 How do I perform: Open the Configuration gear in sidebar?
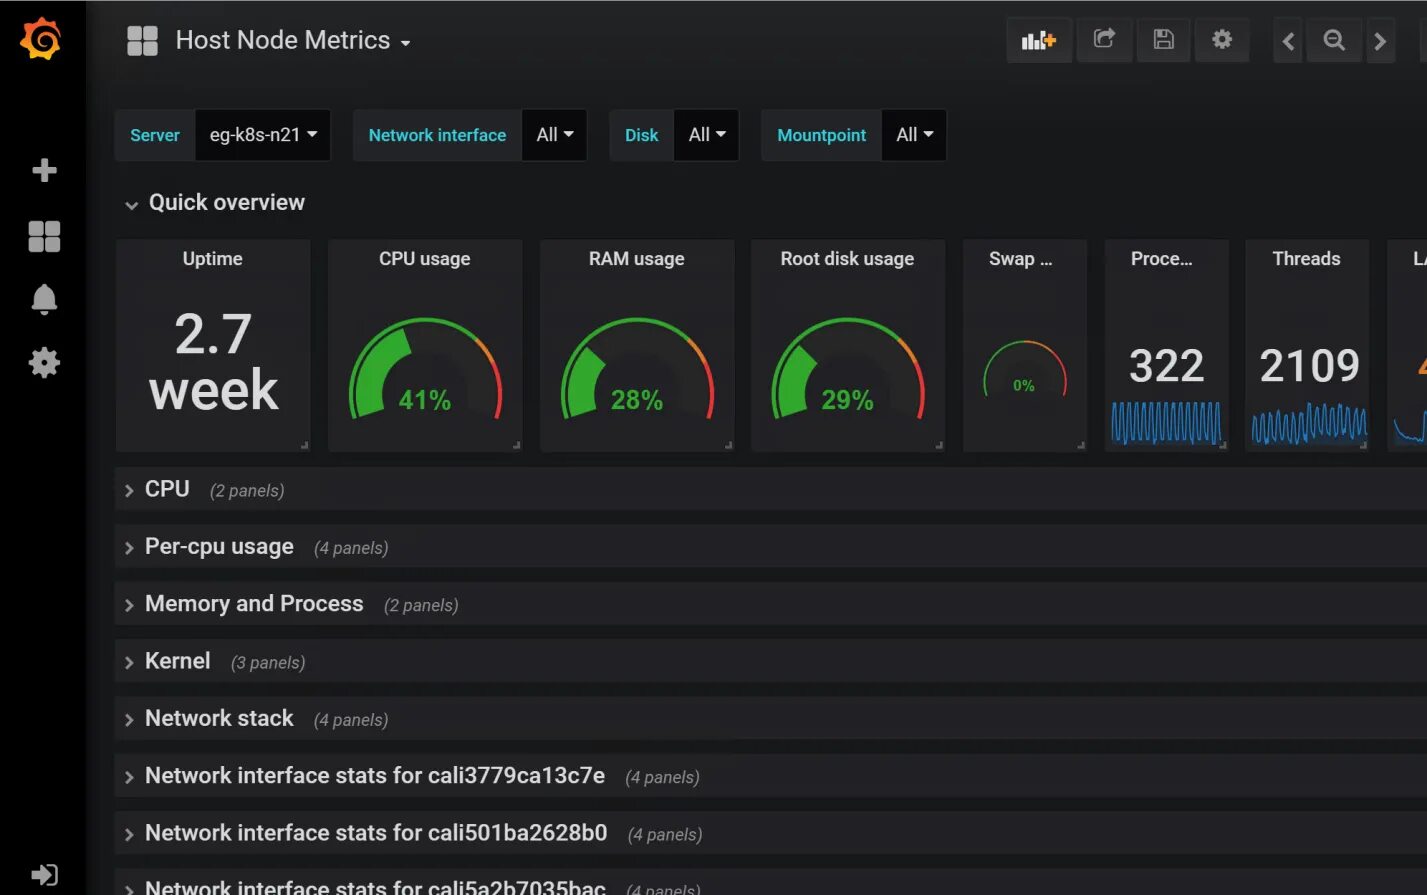(44, 362)
